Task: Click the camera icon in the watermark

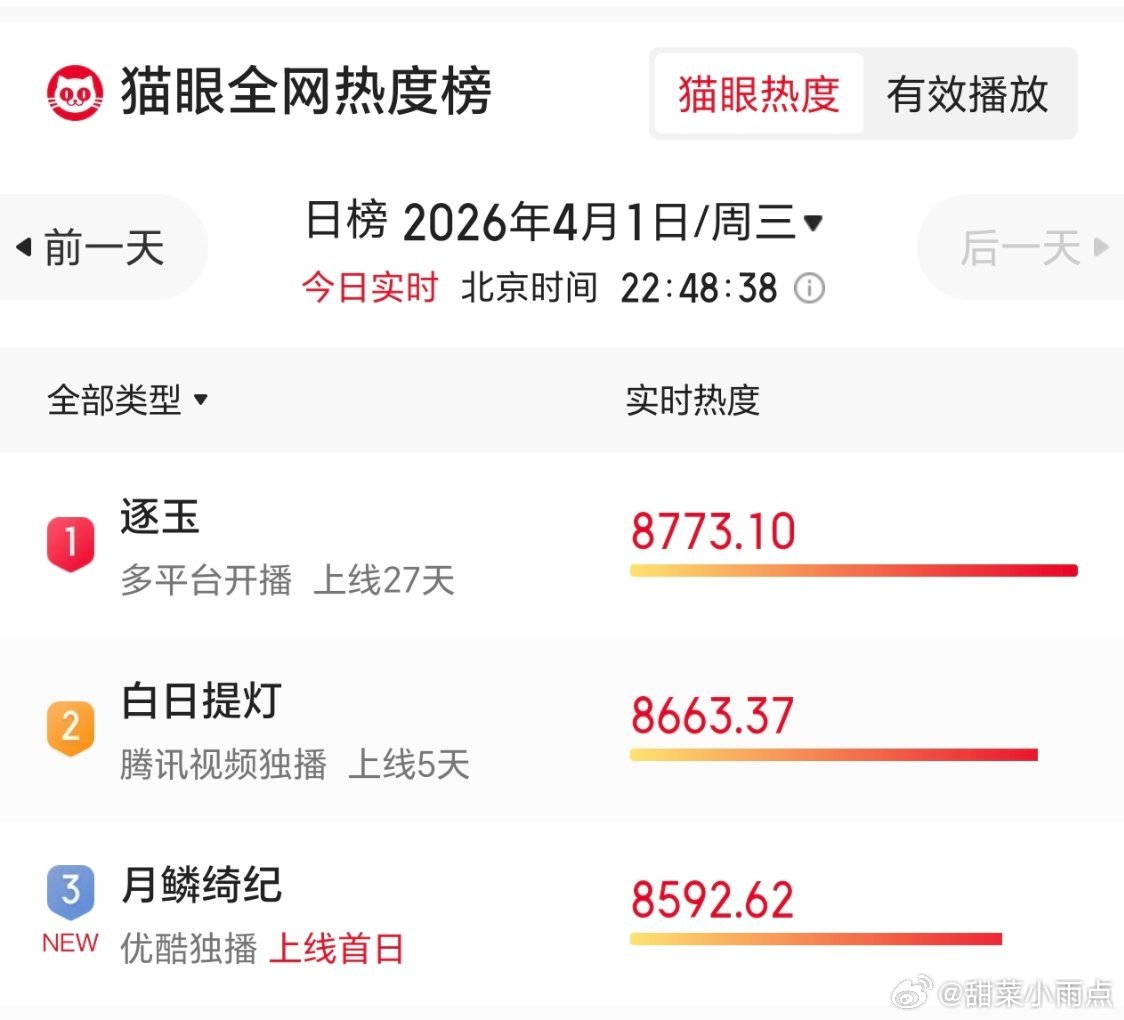Action: point(910,994)
